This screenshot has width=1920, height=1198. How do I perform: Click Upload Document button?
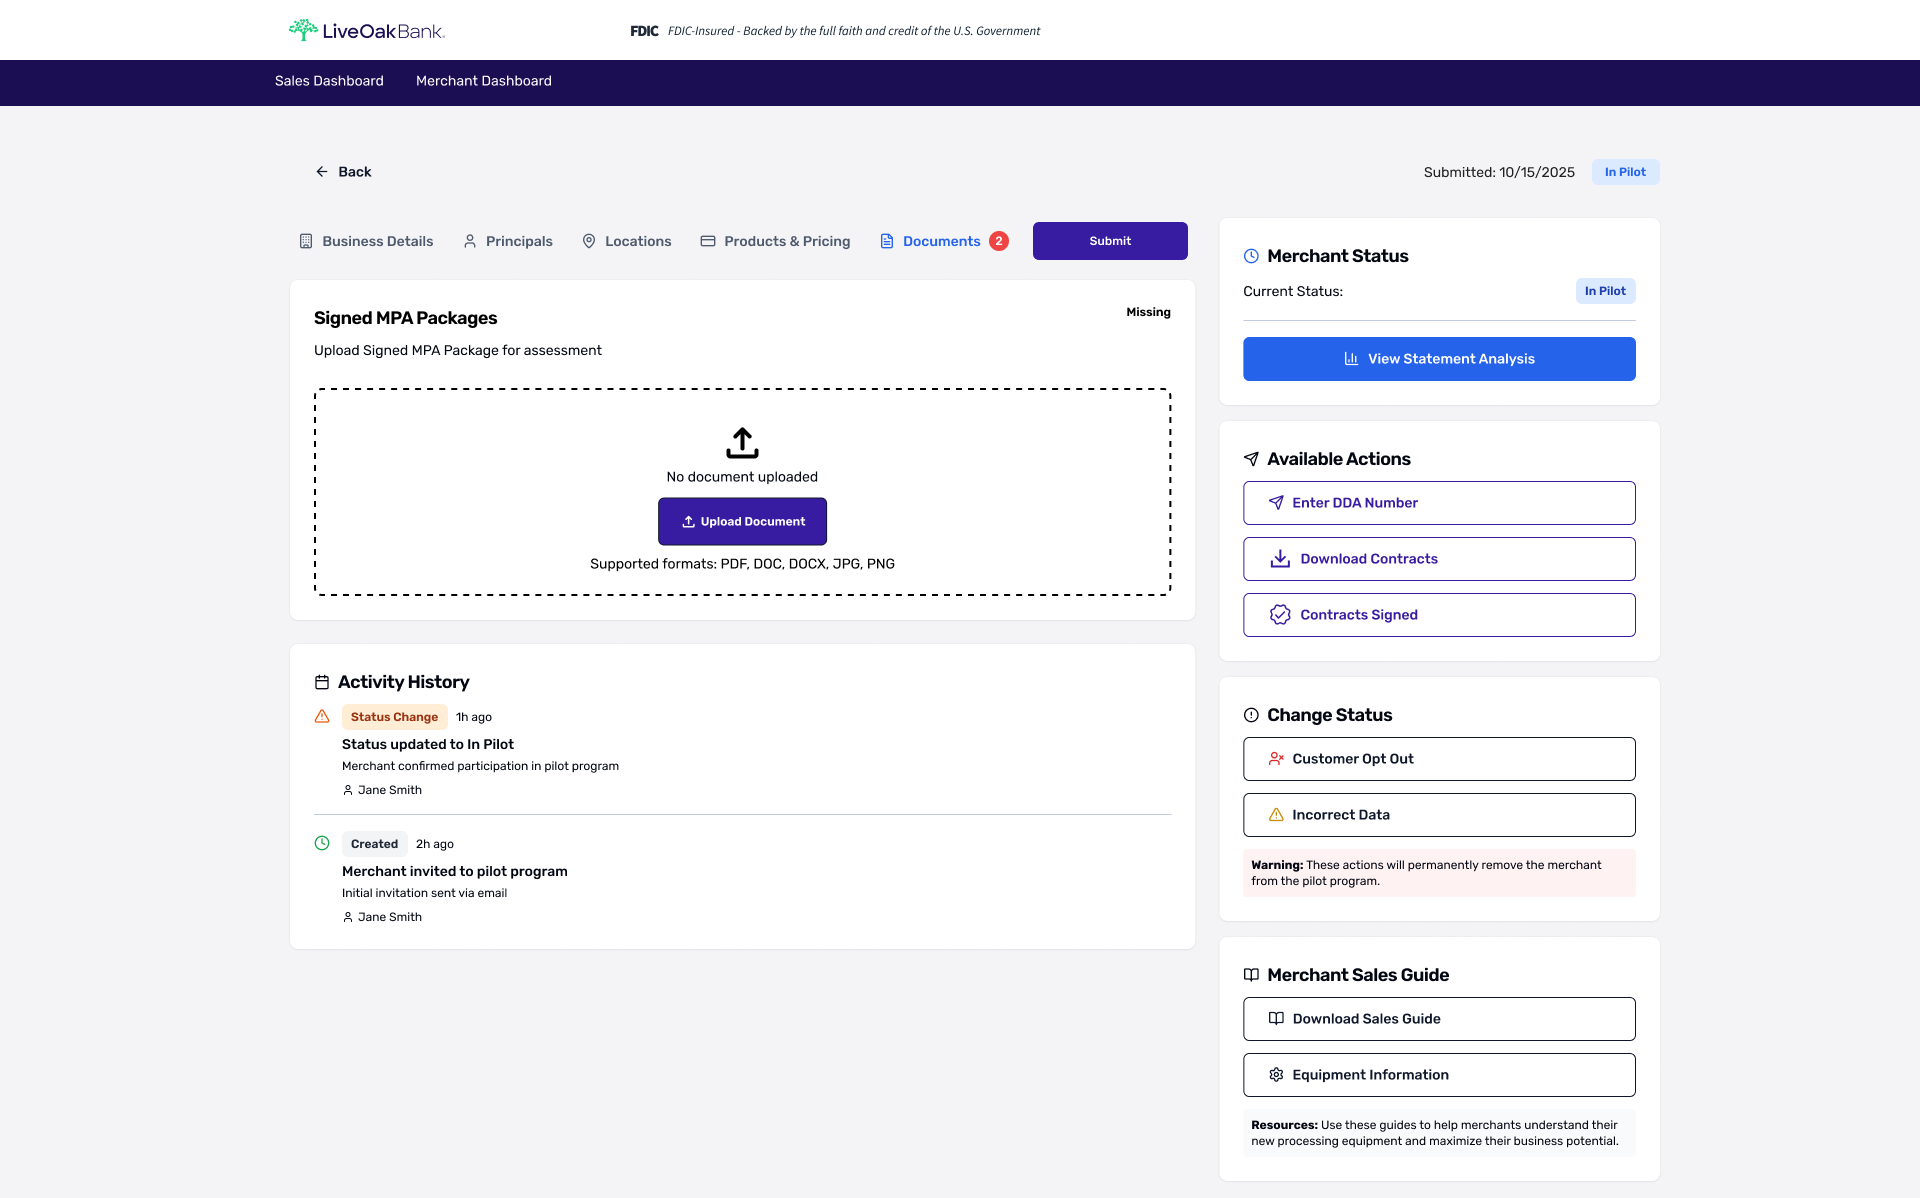click(x=742, y=521)
